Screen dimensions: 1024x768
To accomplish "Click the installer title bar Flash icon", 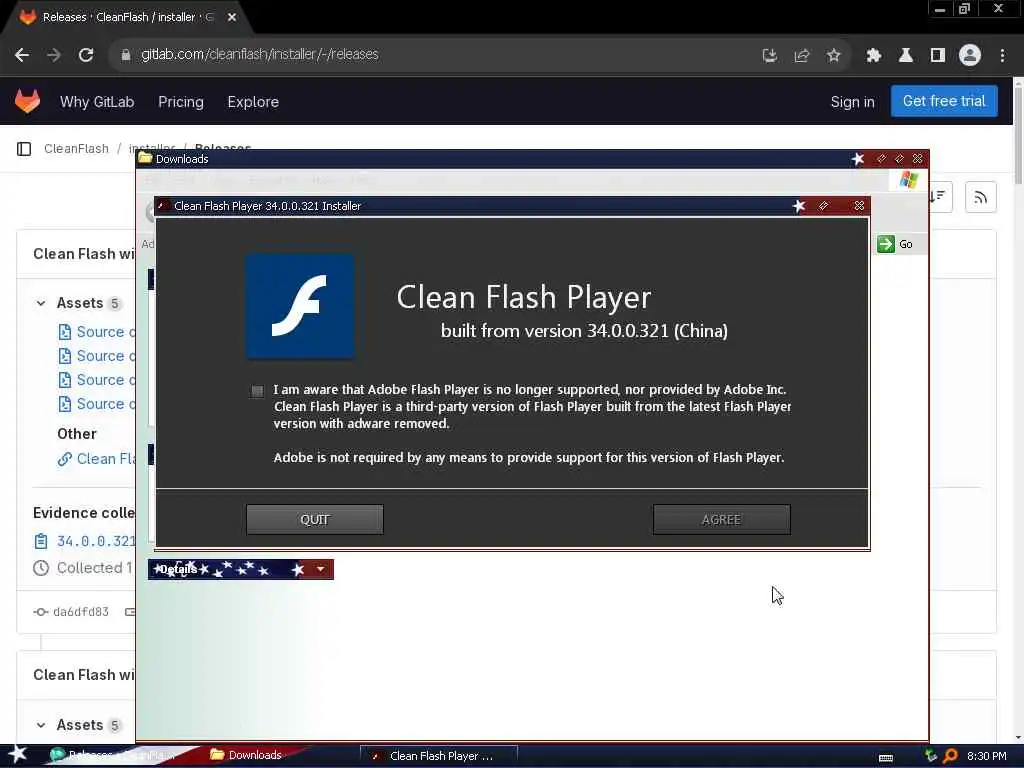I will coord(163,206).
